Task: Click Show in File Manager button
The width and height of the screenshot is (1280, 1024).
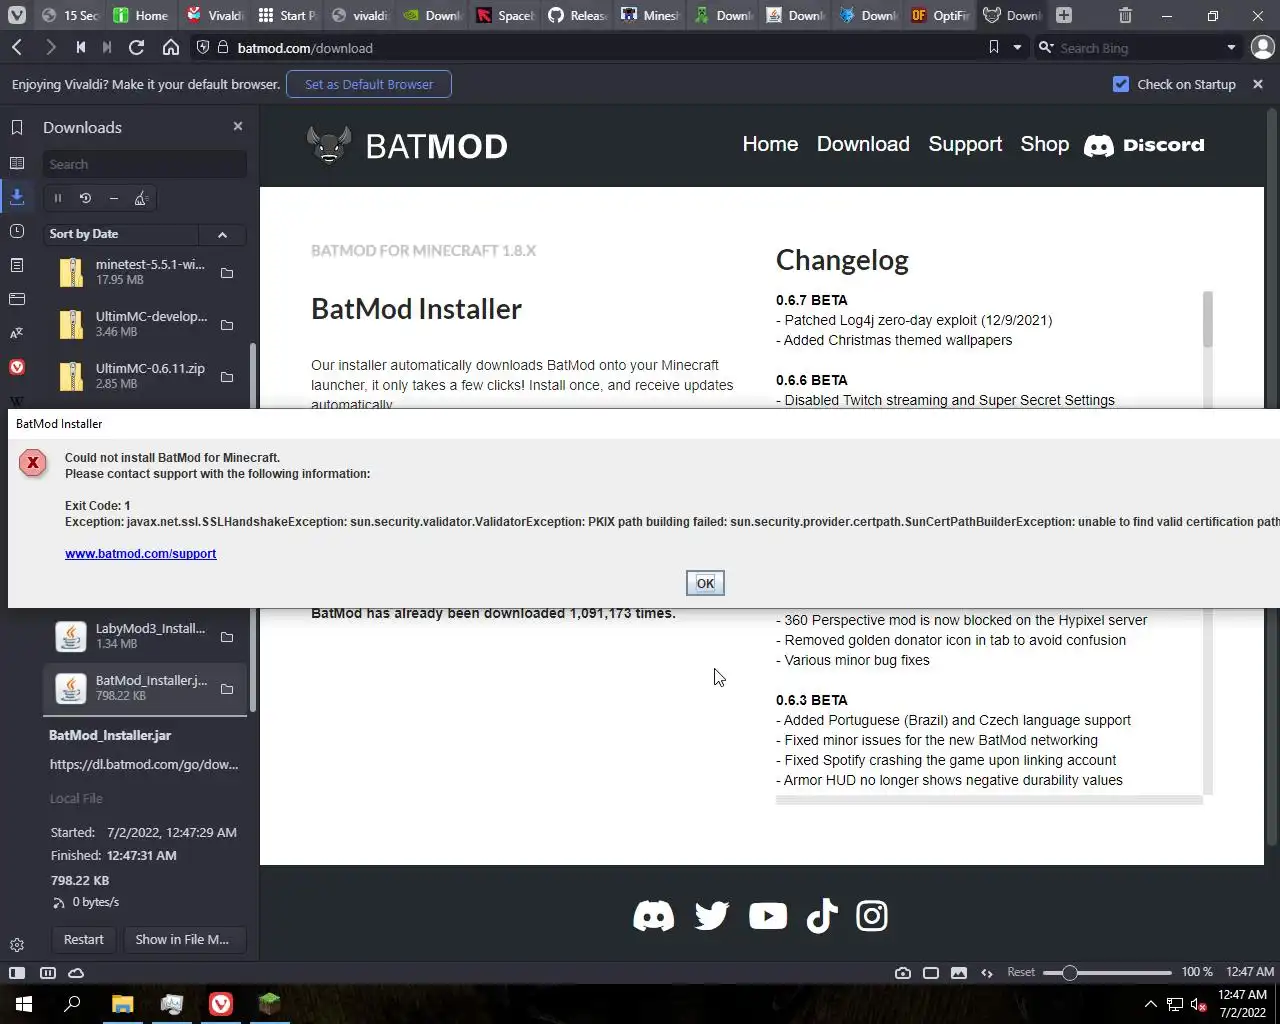Action: pos(184,939)
